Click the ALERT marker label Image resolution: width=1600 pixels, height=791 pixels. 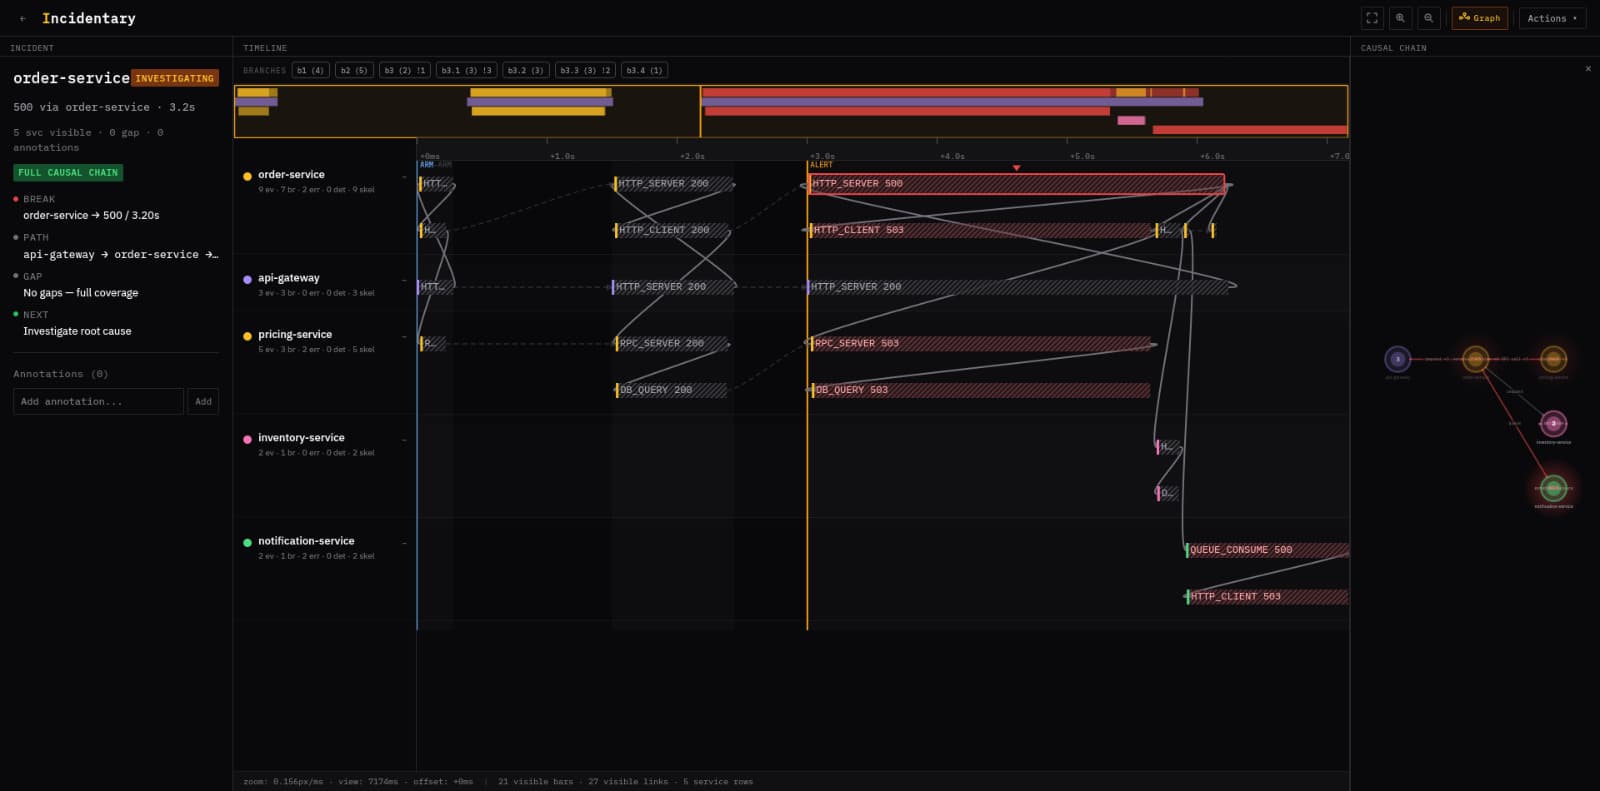(x=821, y=165)
